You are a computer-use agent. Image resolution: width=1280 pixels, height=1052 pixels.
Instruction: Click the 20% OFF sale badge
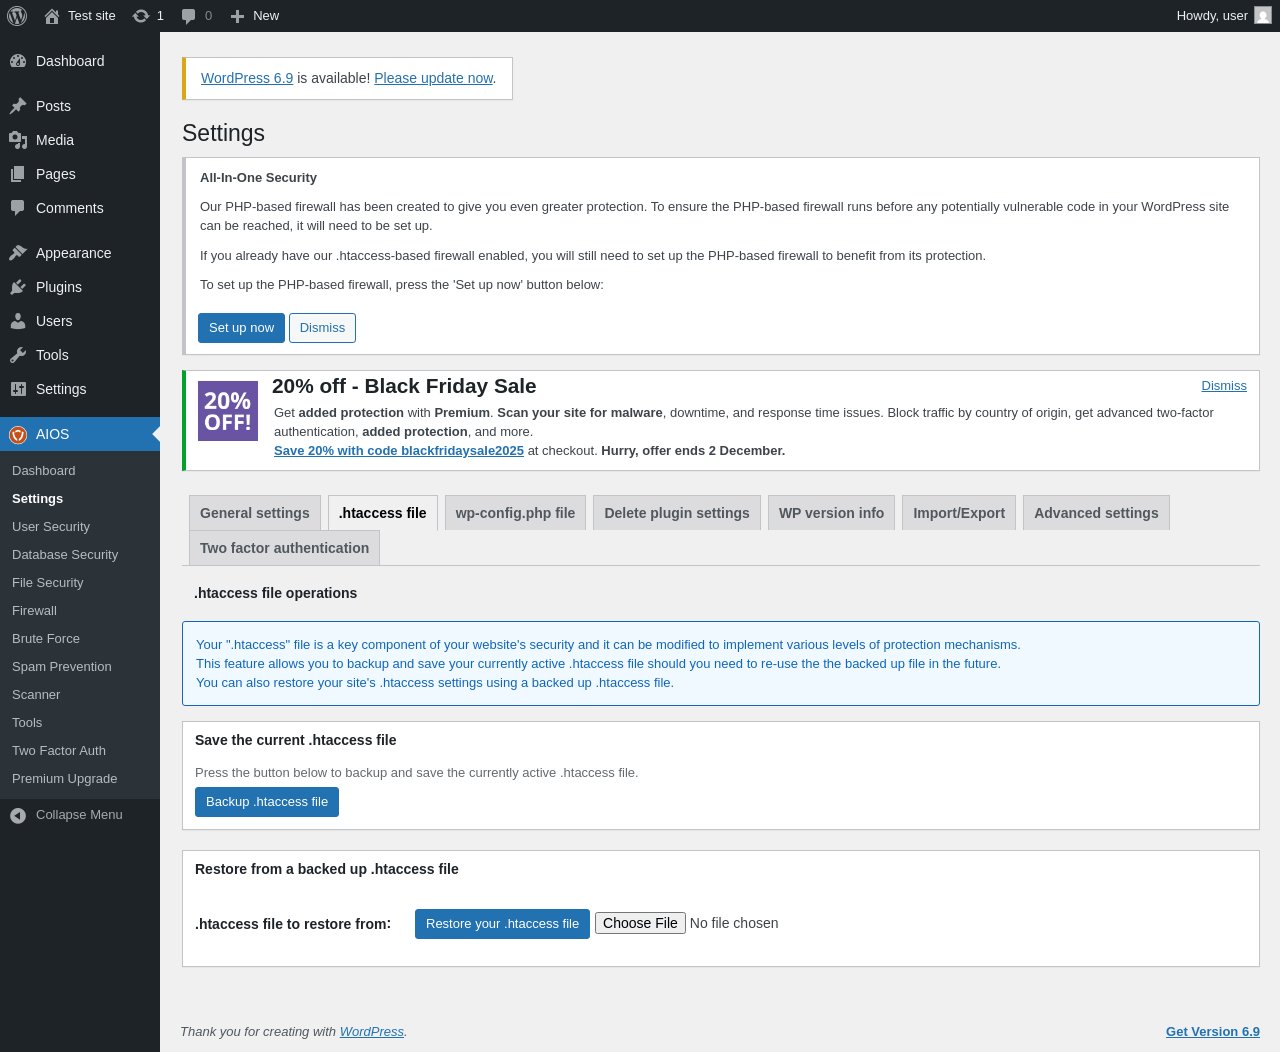[228, 411]
